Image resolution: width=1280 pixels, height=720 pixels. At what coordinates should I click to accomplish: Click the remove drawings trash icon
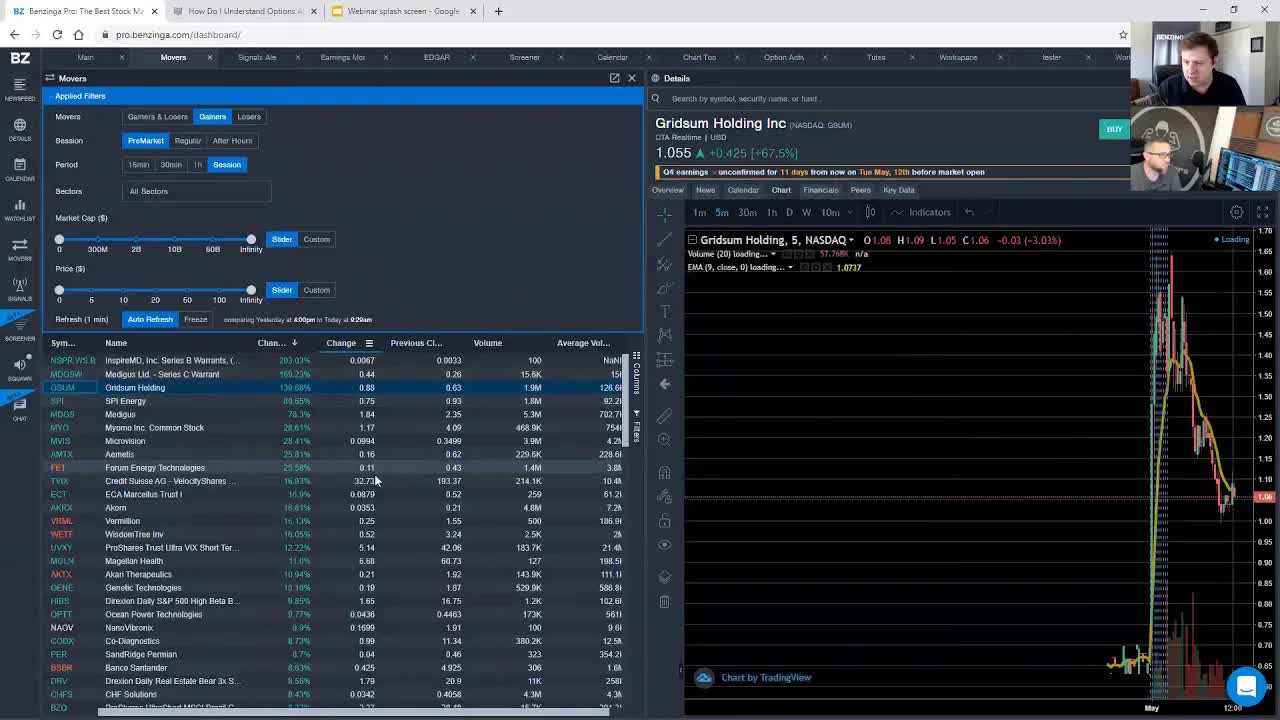coord(664,601)
